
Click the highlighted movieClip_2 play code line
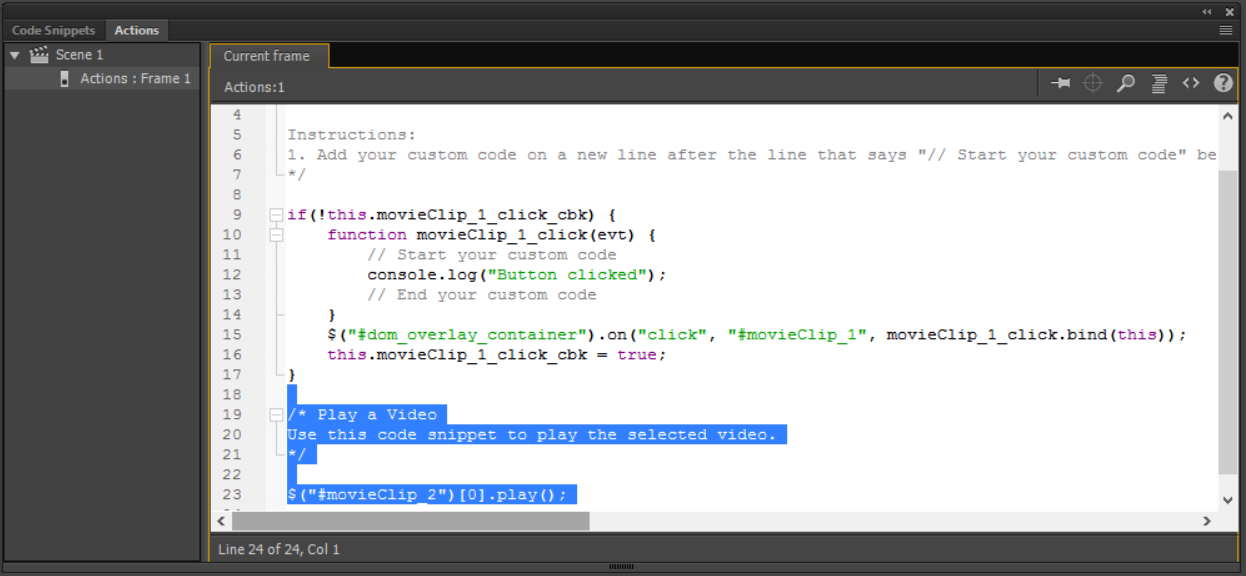pos(430,494)
